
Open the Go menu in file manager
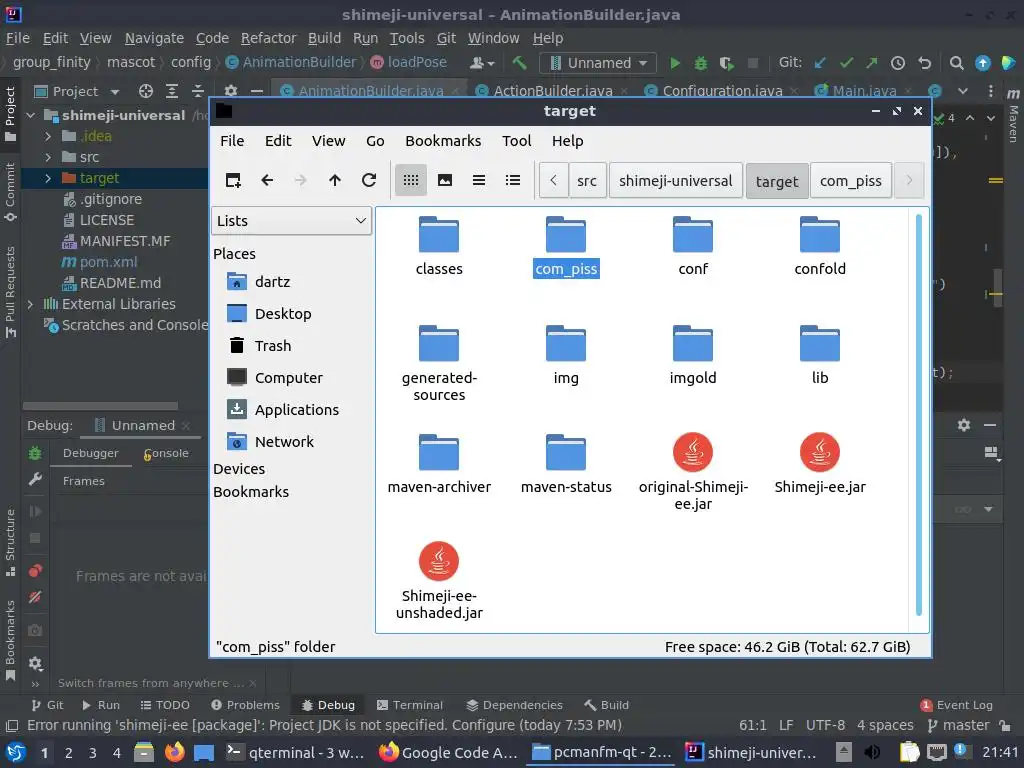pyautogui.click(x=375, y=141)
